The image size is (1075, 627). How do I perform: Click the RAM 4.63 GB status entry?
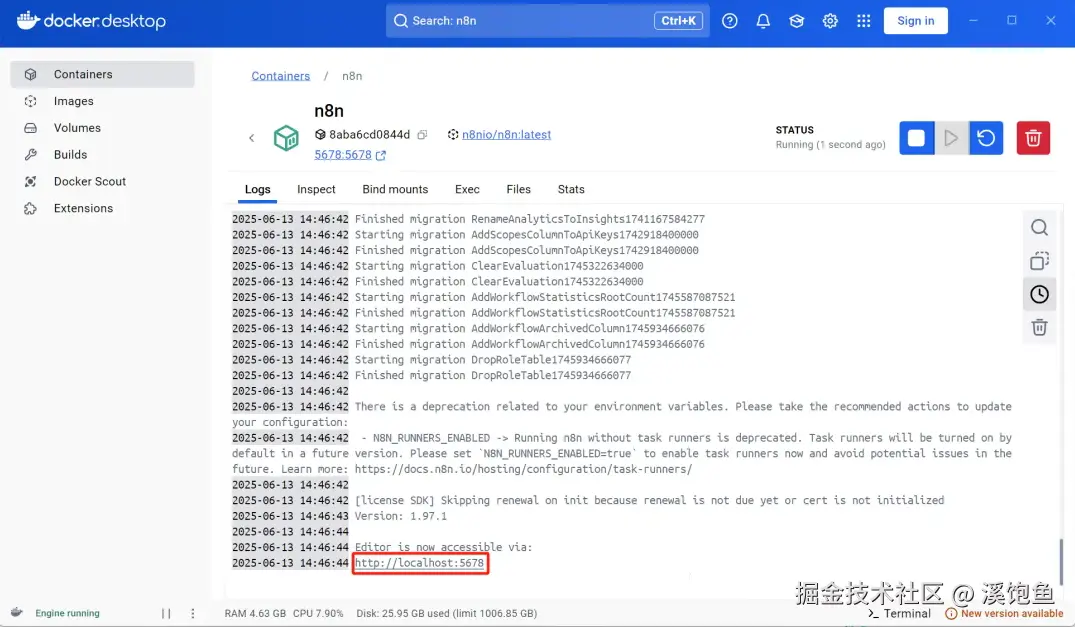[x=255, y=613]
